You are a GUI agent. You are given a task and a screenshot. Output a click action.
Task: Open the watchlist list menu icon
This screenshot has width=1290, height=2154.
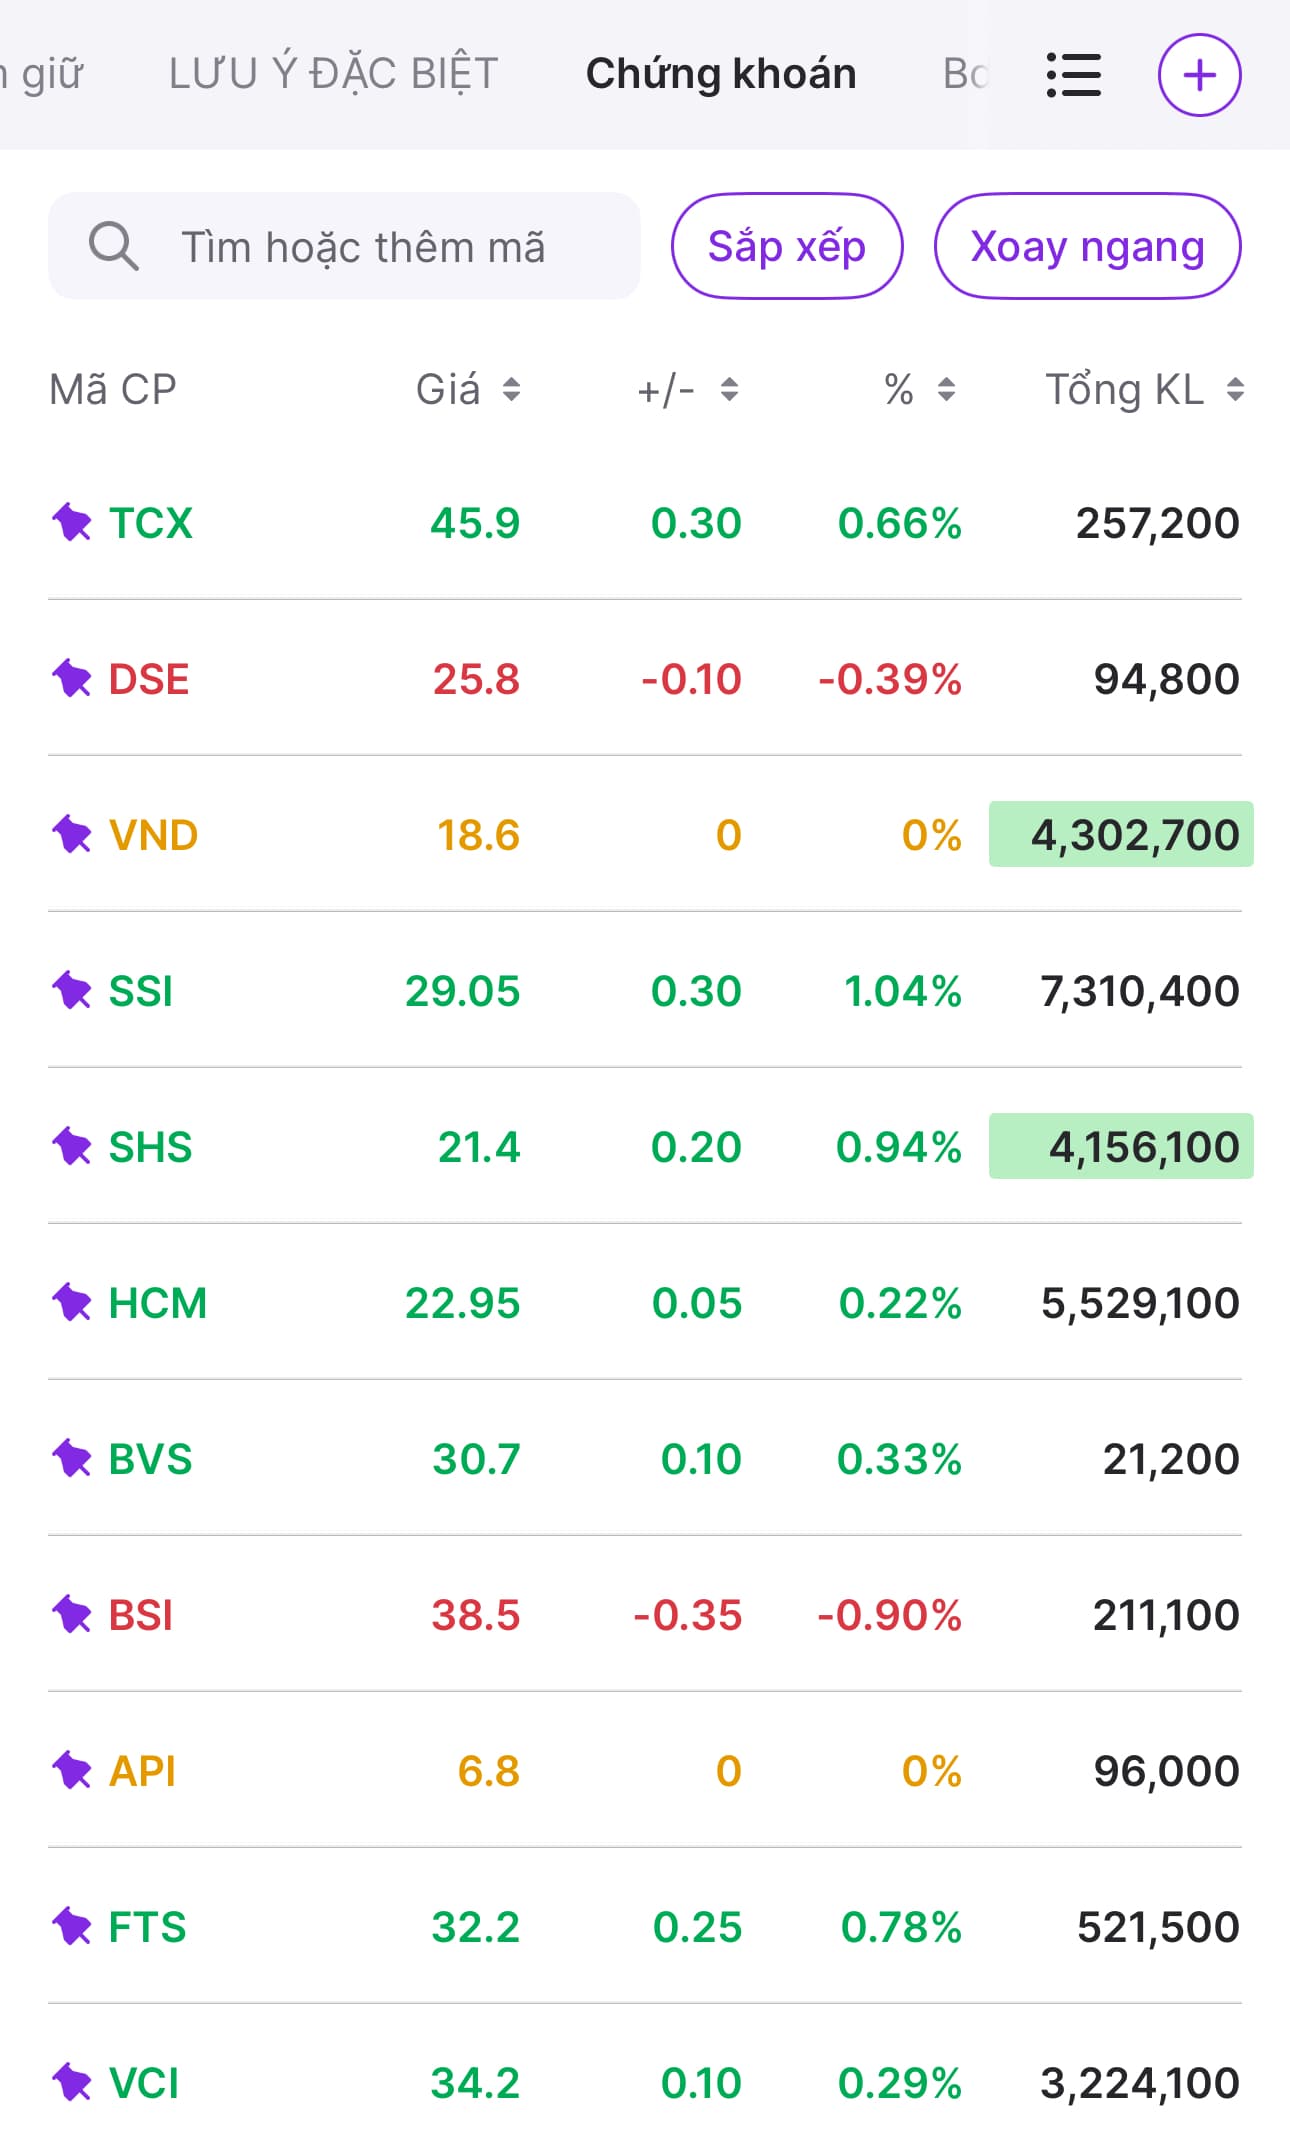pyautogui.click(x=1073, y=75)
